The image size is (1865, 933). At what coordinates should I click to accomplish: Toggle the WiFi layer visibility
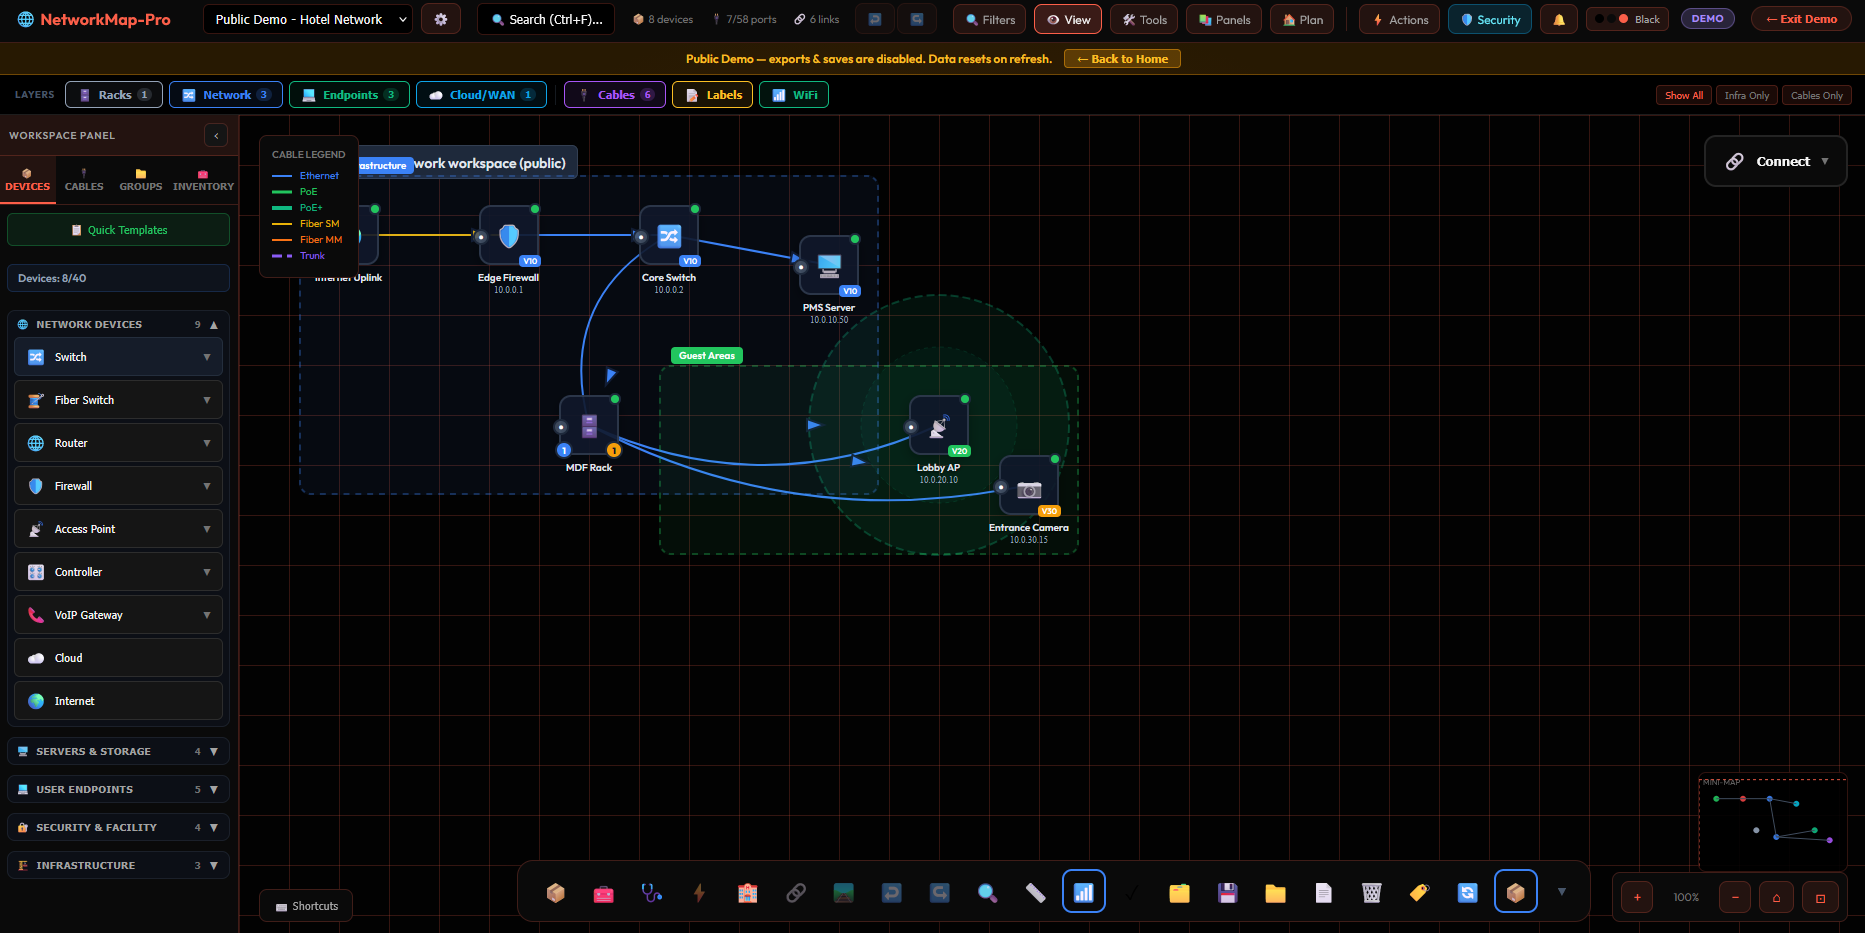click(x=793, y=94)
